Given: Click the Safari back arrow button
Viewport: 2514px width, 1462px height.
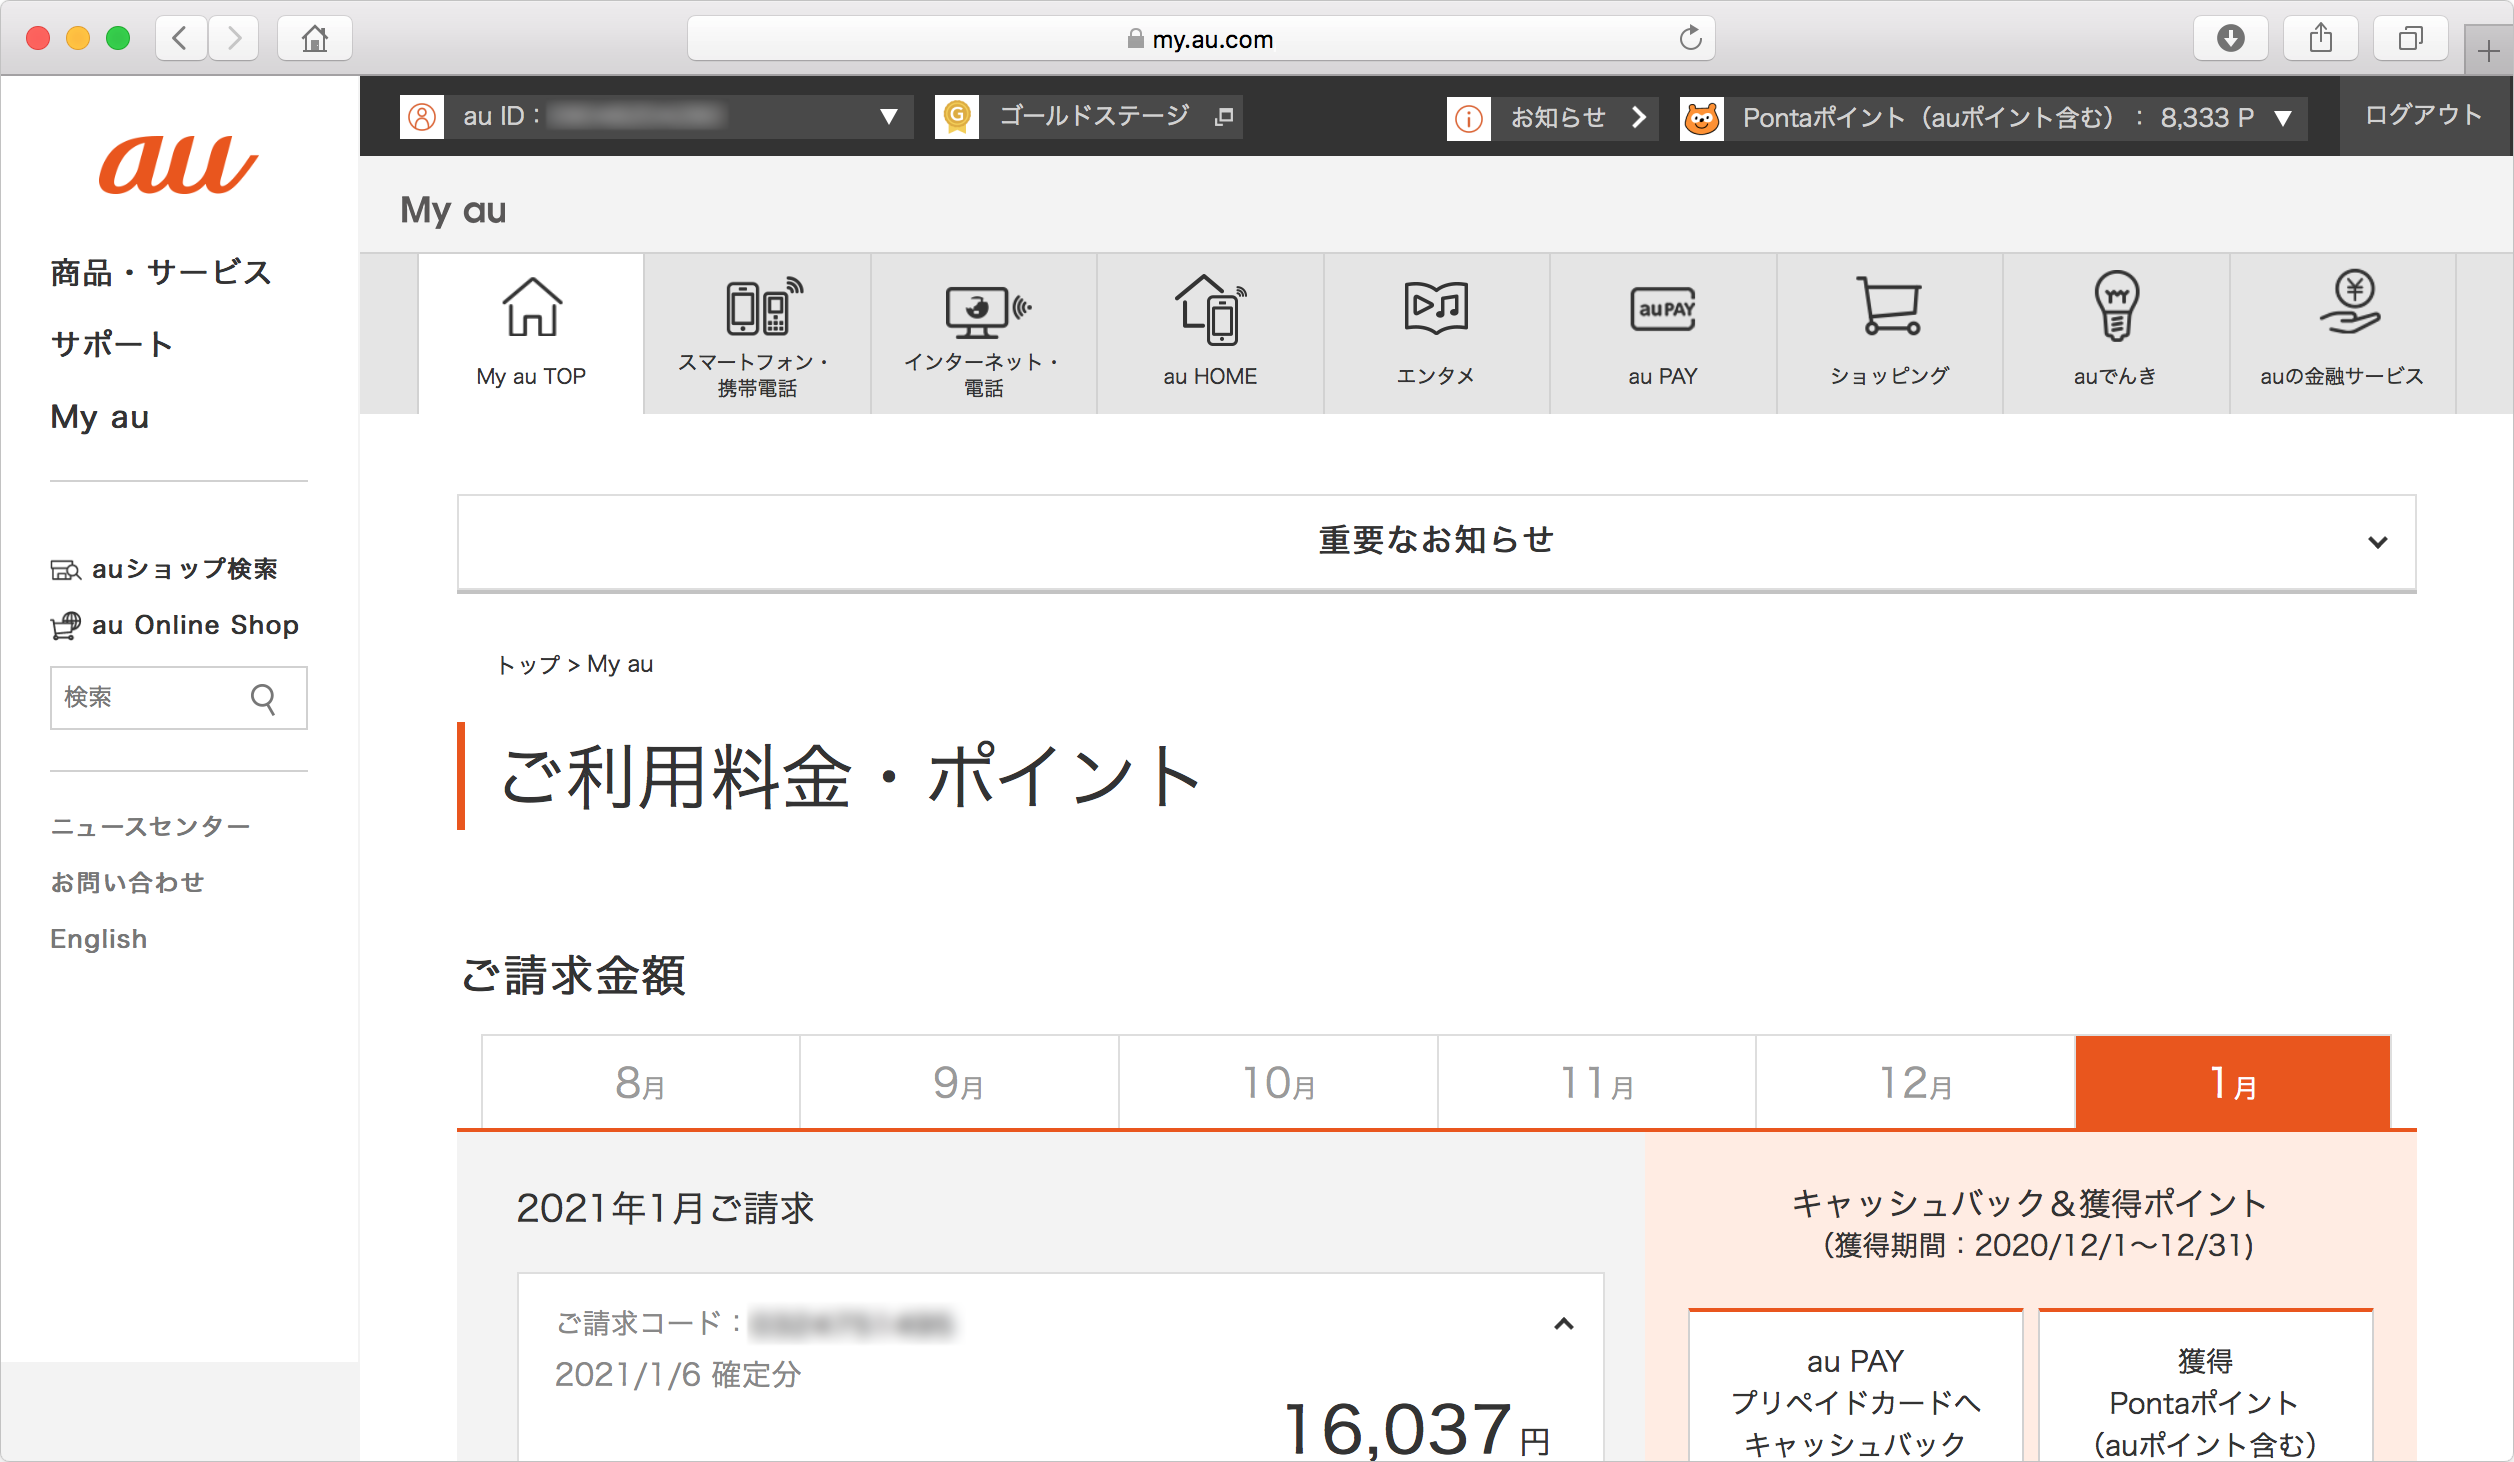Looking at the screenshot, I should 181,39.
